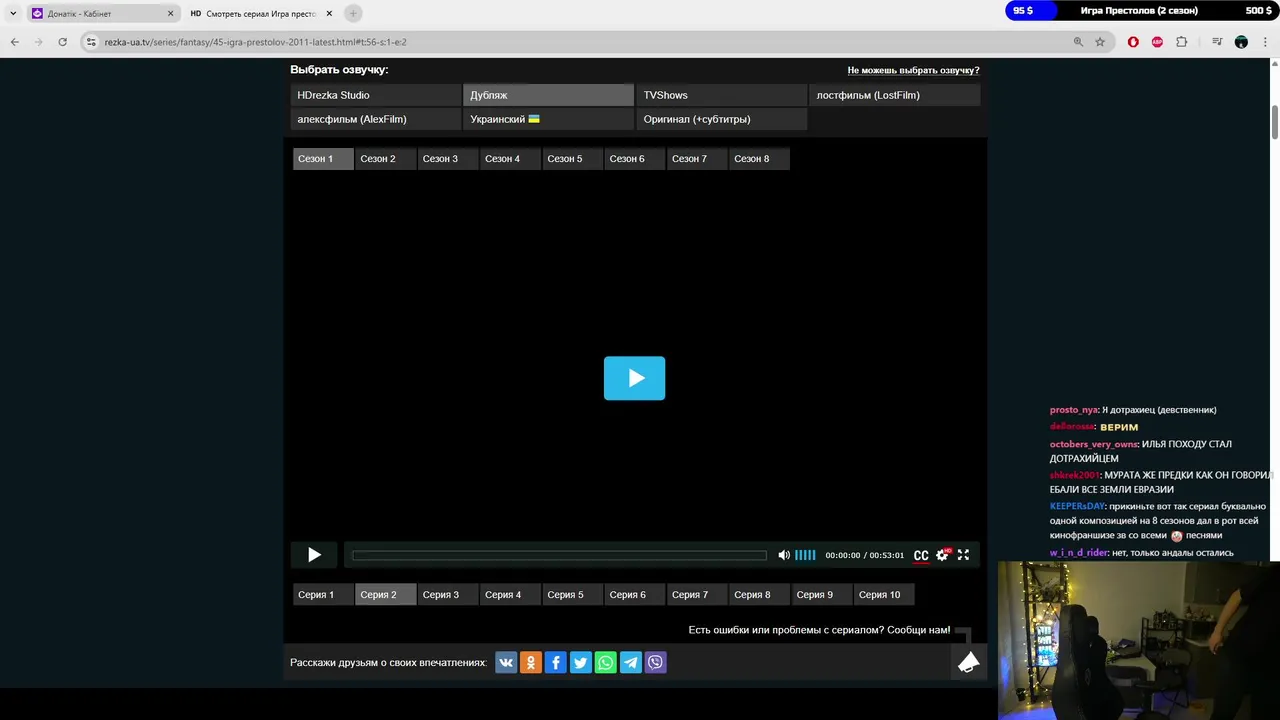Share on Odnoklassniki
The height and width of the screenshot is (720, 1280).
pos(531,662)
